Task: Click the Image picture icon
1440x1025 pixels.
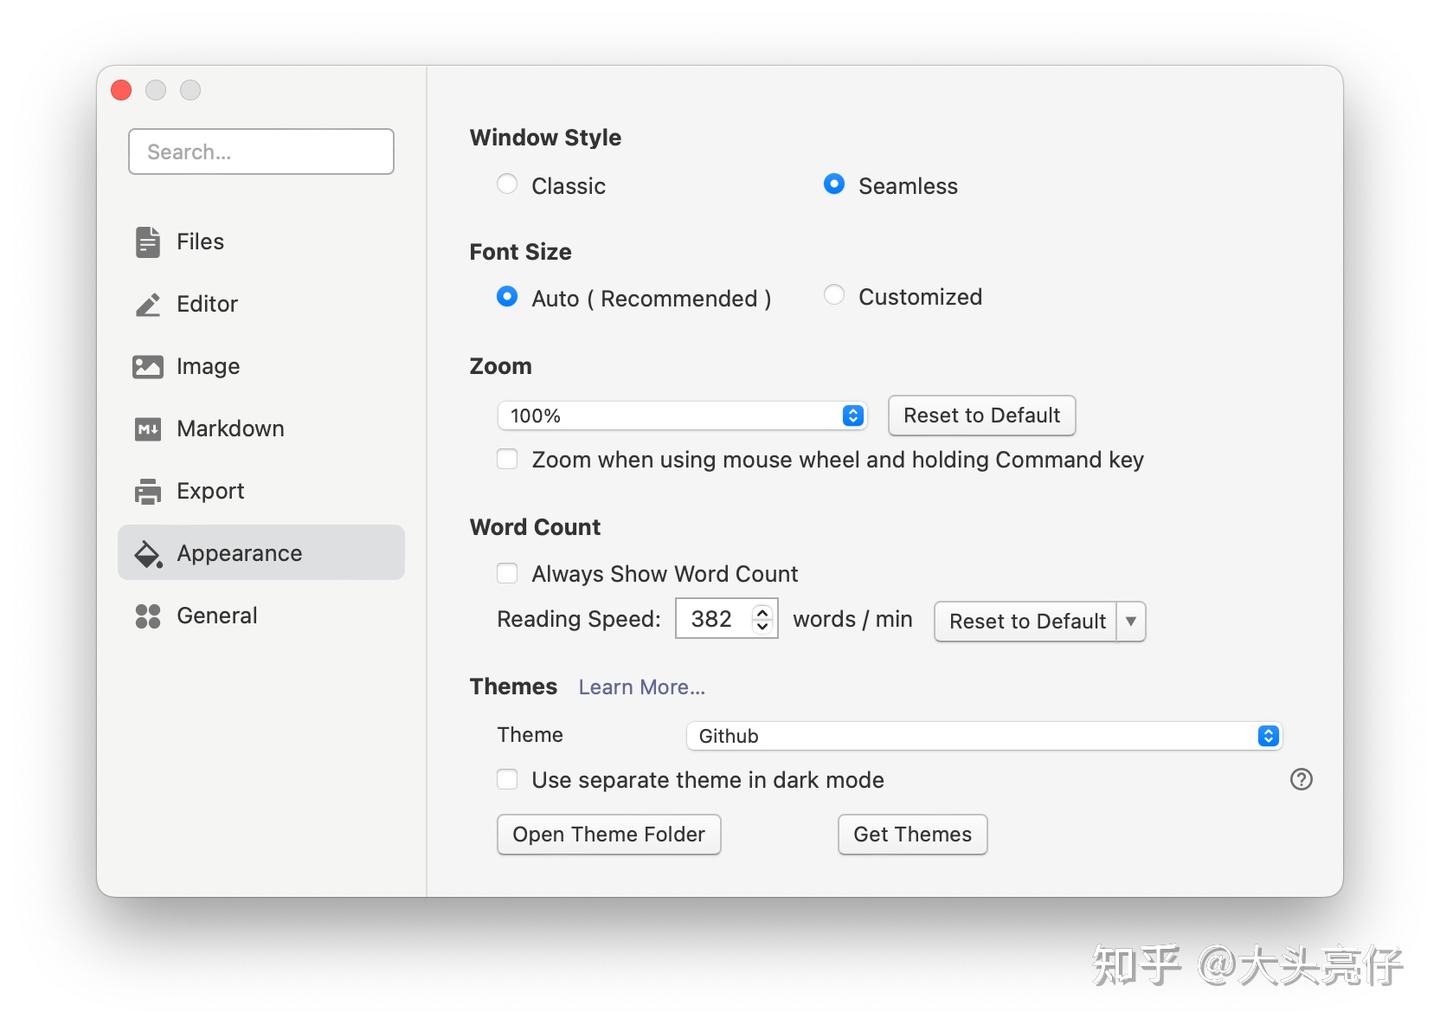Action: 148,367
